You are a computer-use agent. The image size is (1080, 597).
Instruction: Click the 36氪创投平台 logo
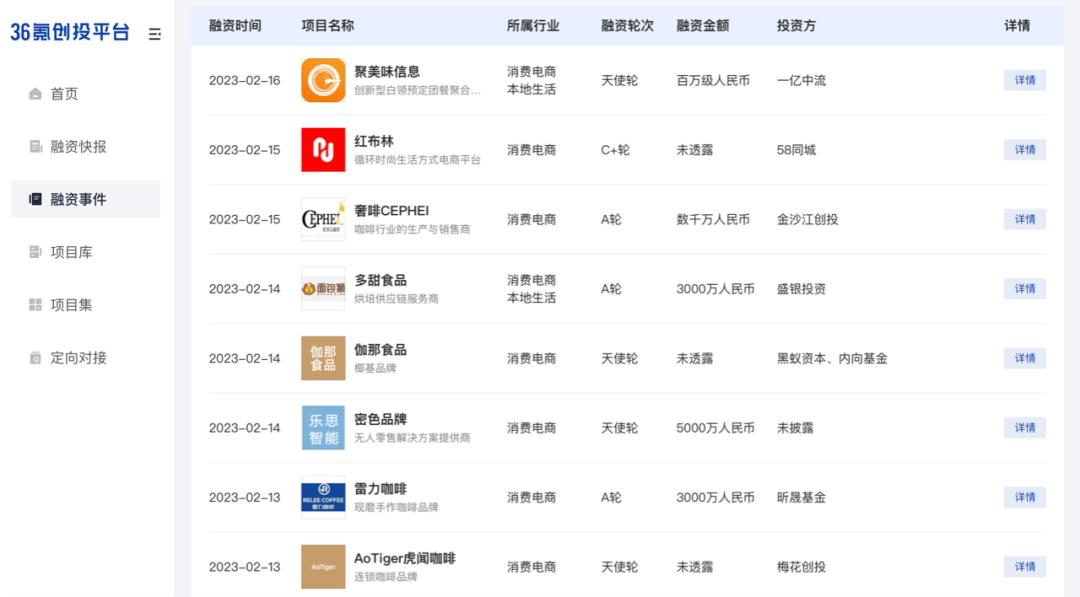coord(70,32)
